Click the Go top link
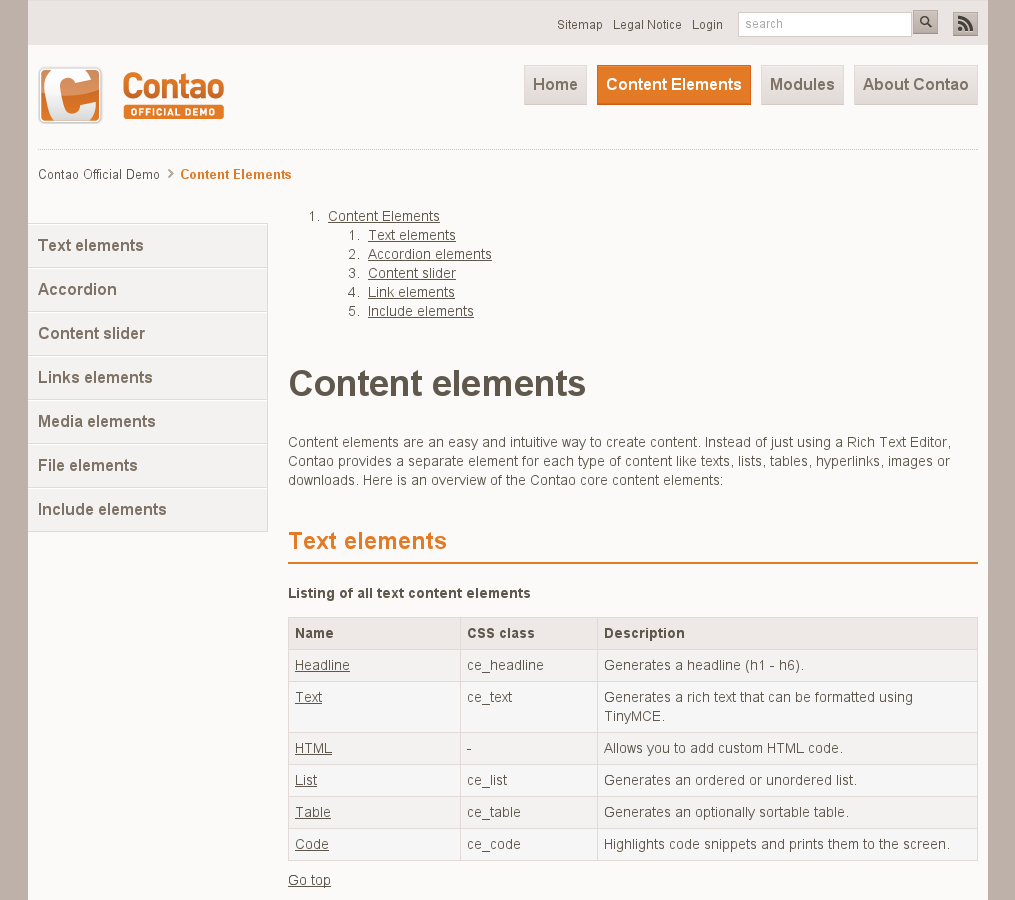This screenshot has height=900, width=1015. 309,880
